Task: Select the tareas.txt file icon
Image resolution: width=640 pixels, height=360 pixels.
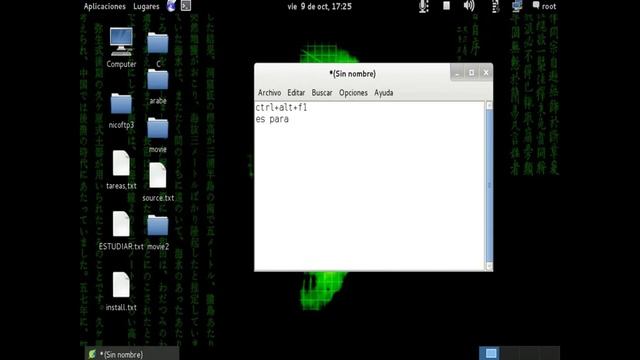Action: point(121,163)
